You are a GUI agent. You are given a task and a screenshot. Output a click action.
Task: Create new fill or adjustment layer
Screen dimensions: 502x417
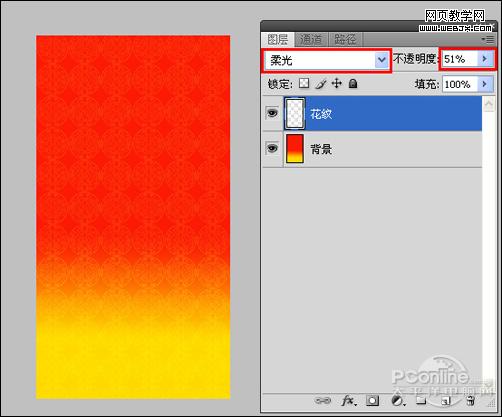[x=397, y=400]
